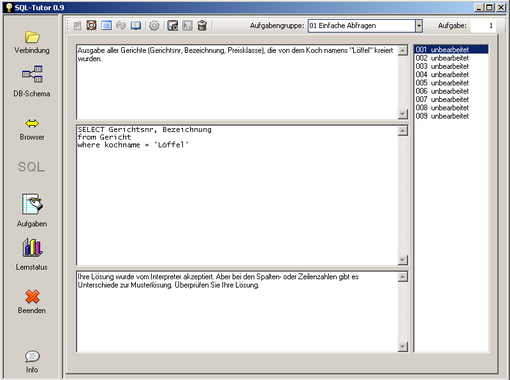Select task 006 unbearbeitet
510x380 pixels.
[x=451, y=91]
